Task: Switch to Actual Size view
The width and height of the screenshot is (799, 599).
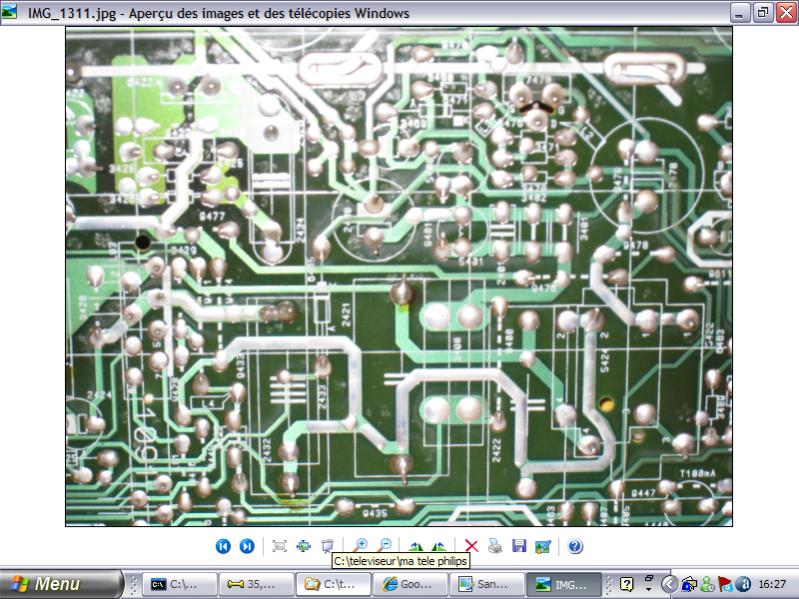Action: coord(303,546)
